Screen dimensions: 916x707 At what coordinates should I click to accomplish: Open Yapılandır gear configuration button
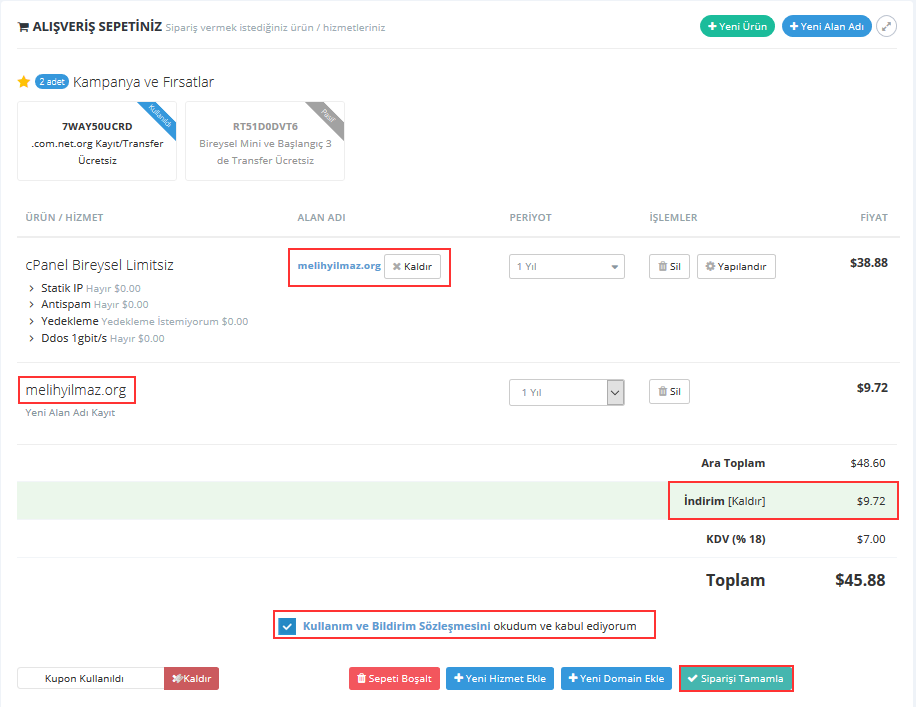(x=736, y=267)
